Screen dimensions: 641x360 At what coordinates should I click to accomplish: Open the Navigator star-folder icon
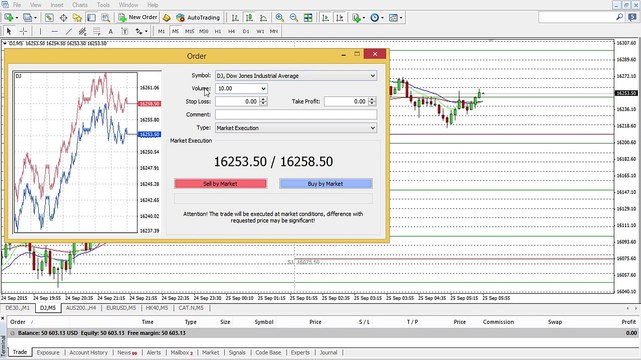(x=77, y=18)
